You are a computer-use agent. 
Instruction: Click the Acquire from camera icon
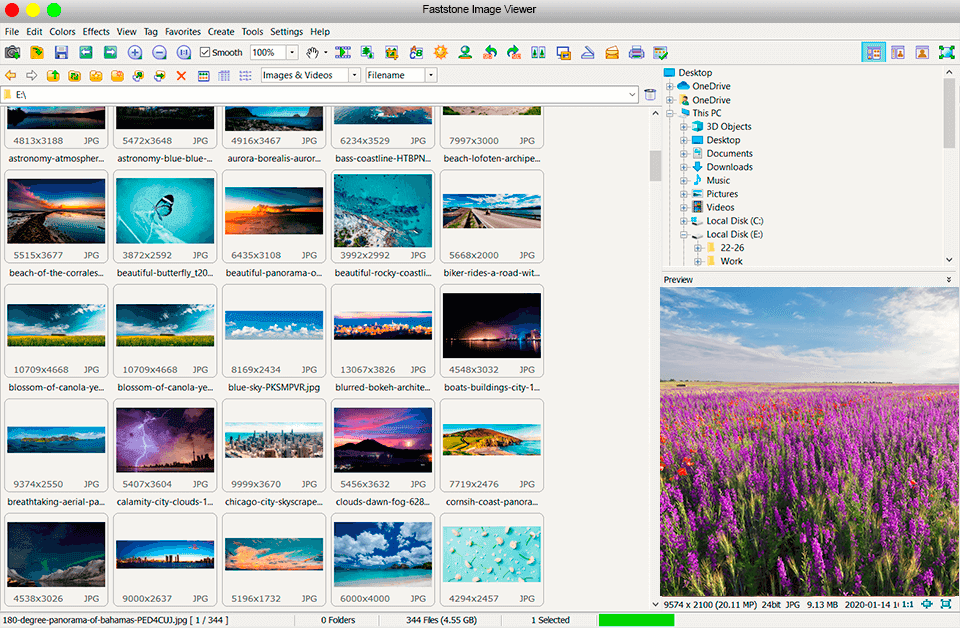click(12, 52)
